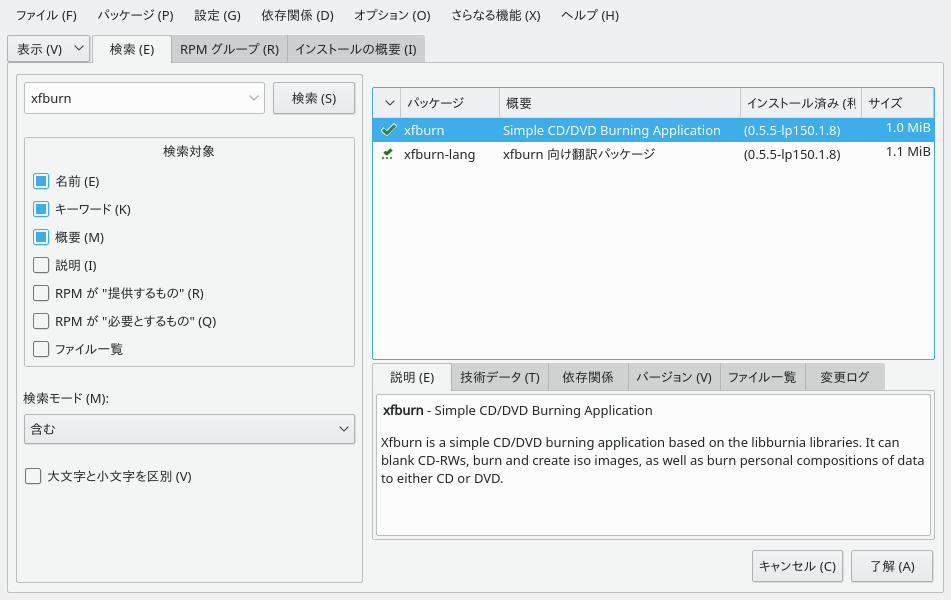Image resolution: width=951 pixels, height=600 pixels.
Task: Enable 大文字と小文字を区別 (V) checkbox
Action: [x=33, y=476]
